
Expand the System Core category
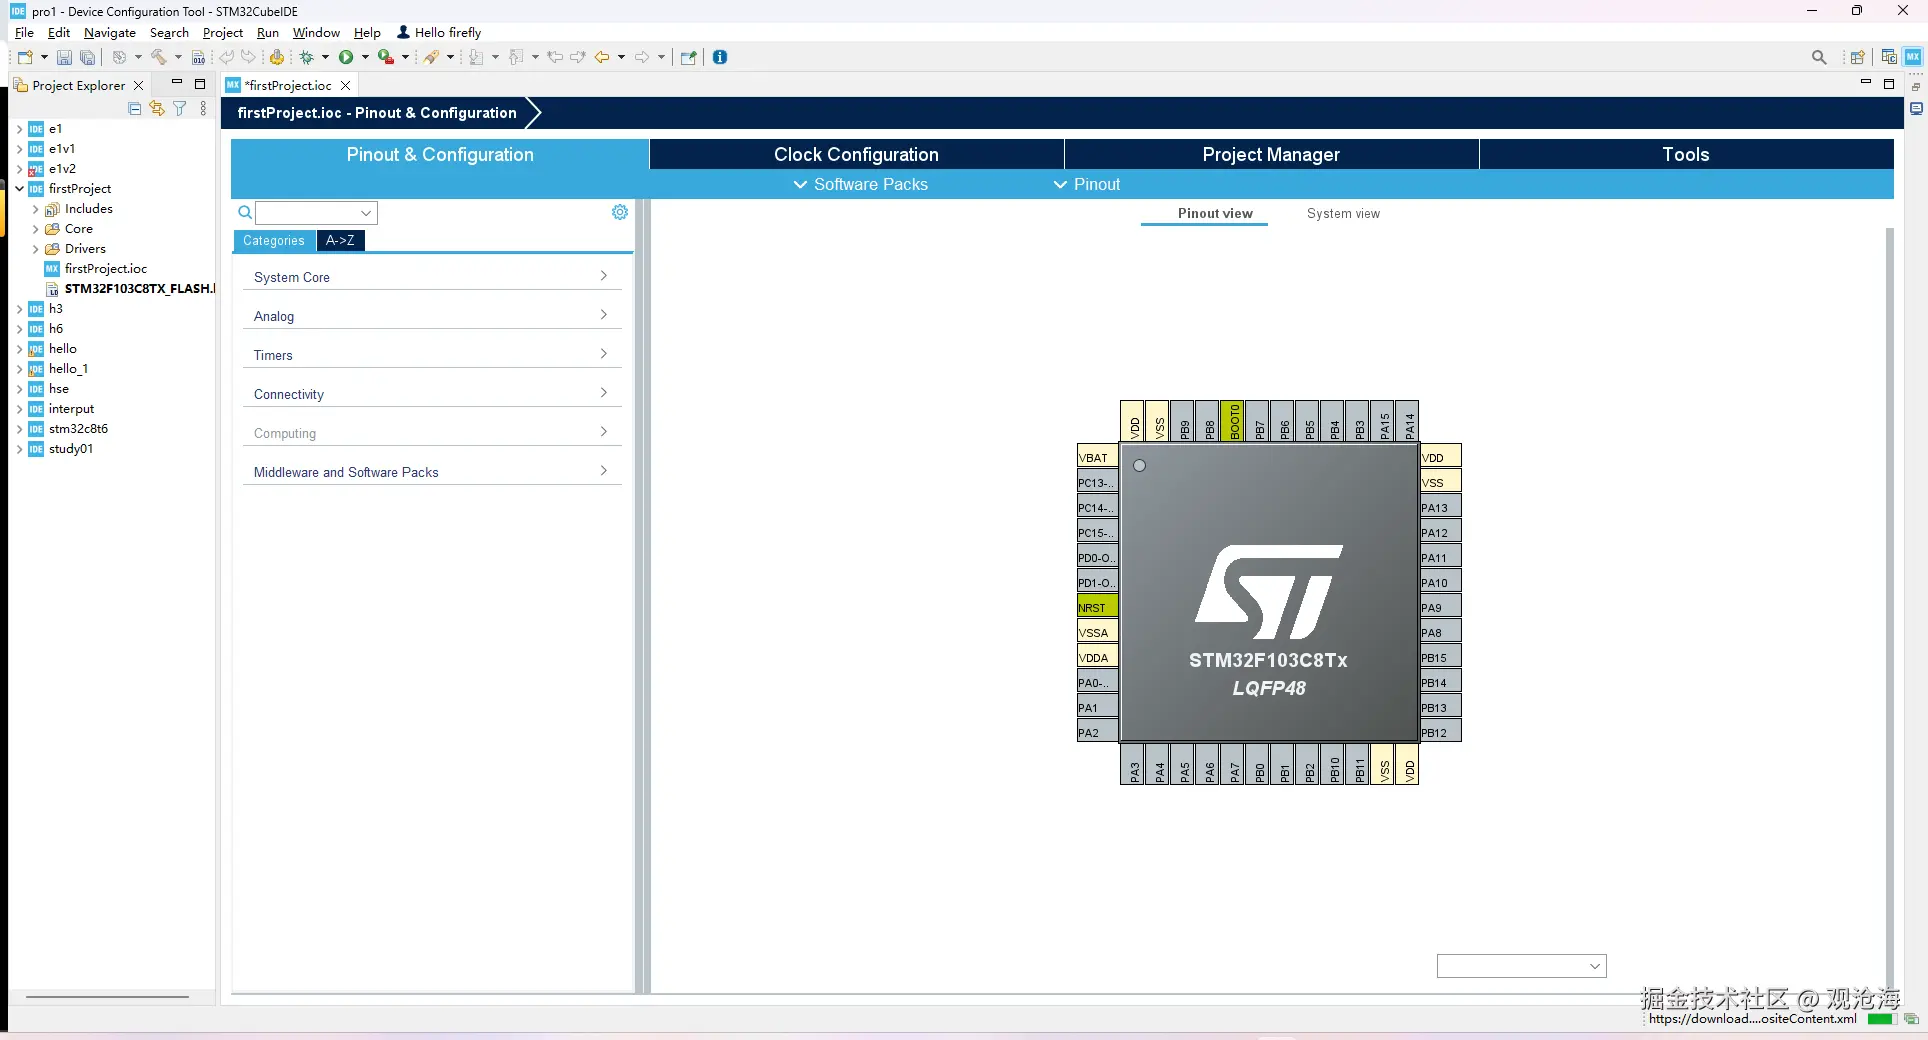(432, 277)
